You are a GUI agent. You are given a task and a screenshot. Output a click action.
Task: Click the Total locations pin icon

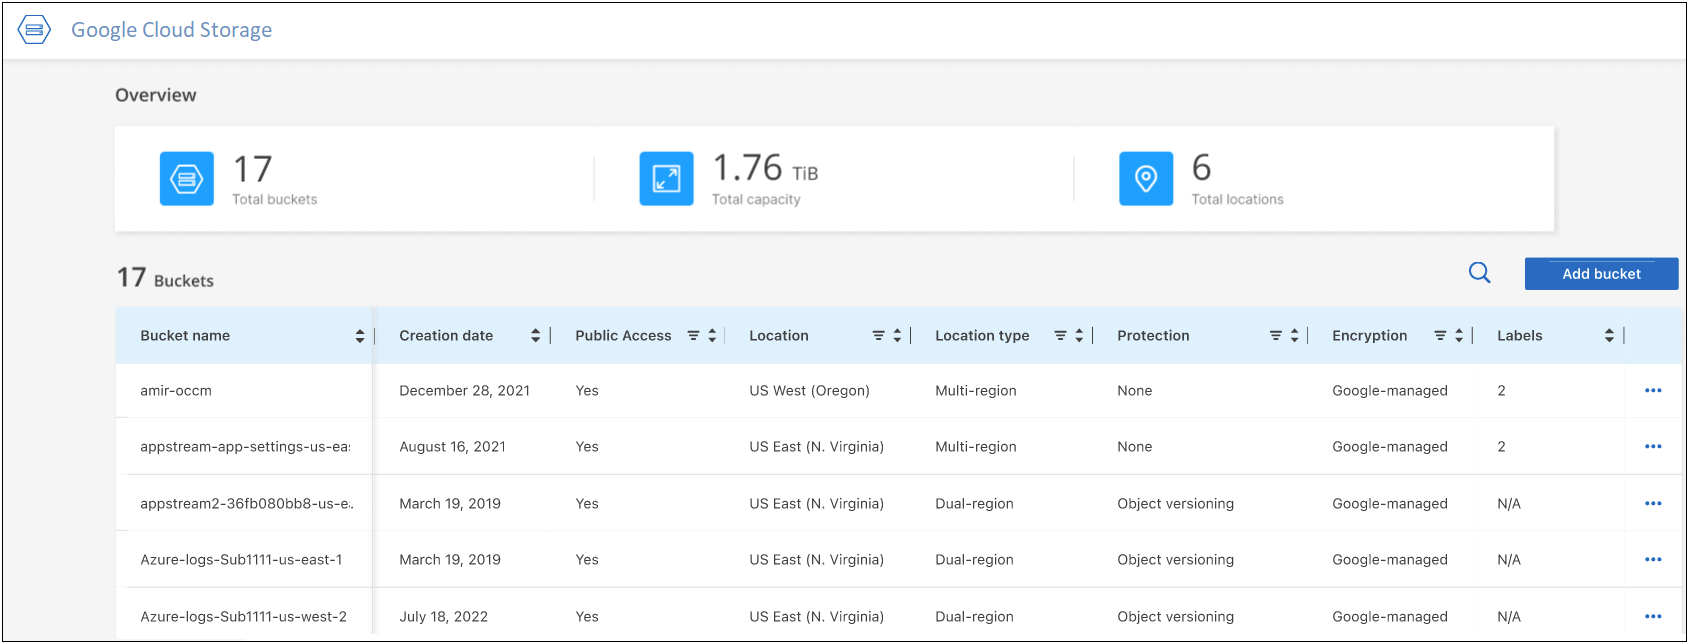click(1146, 179)
